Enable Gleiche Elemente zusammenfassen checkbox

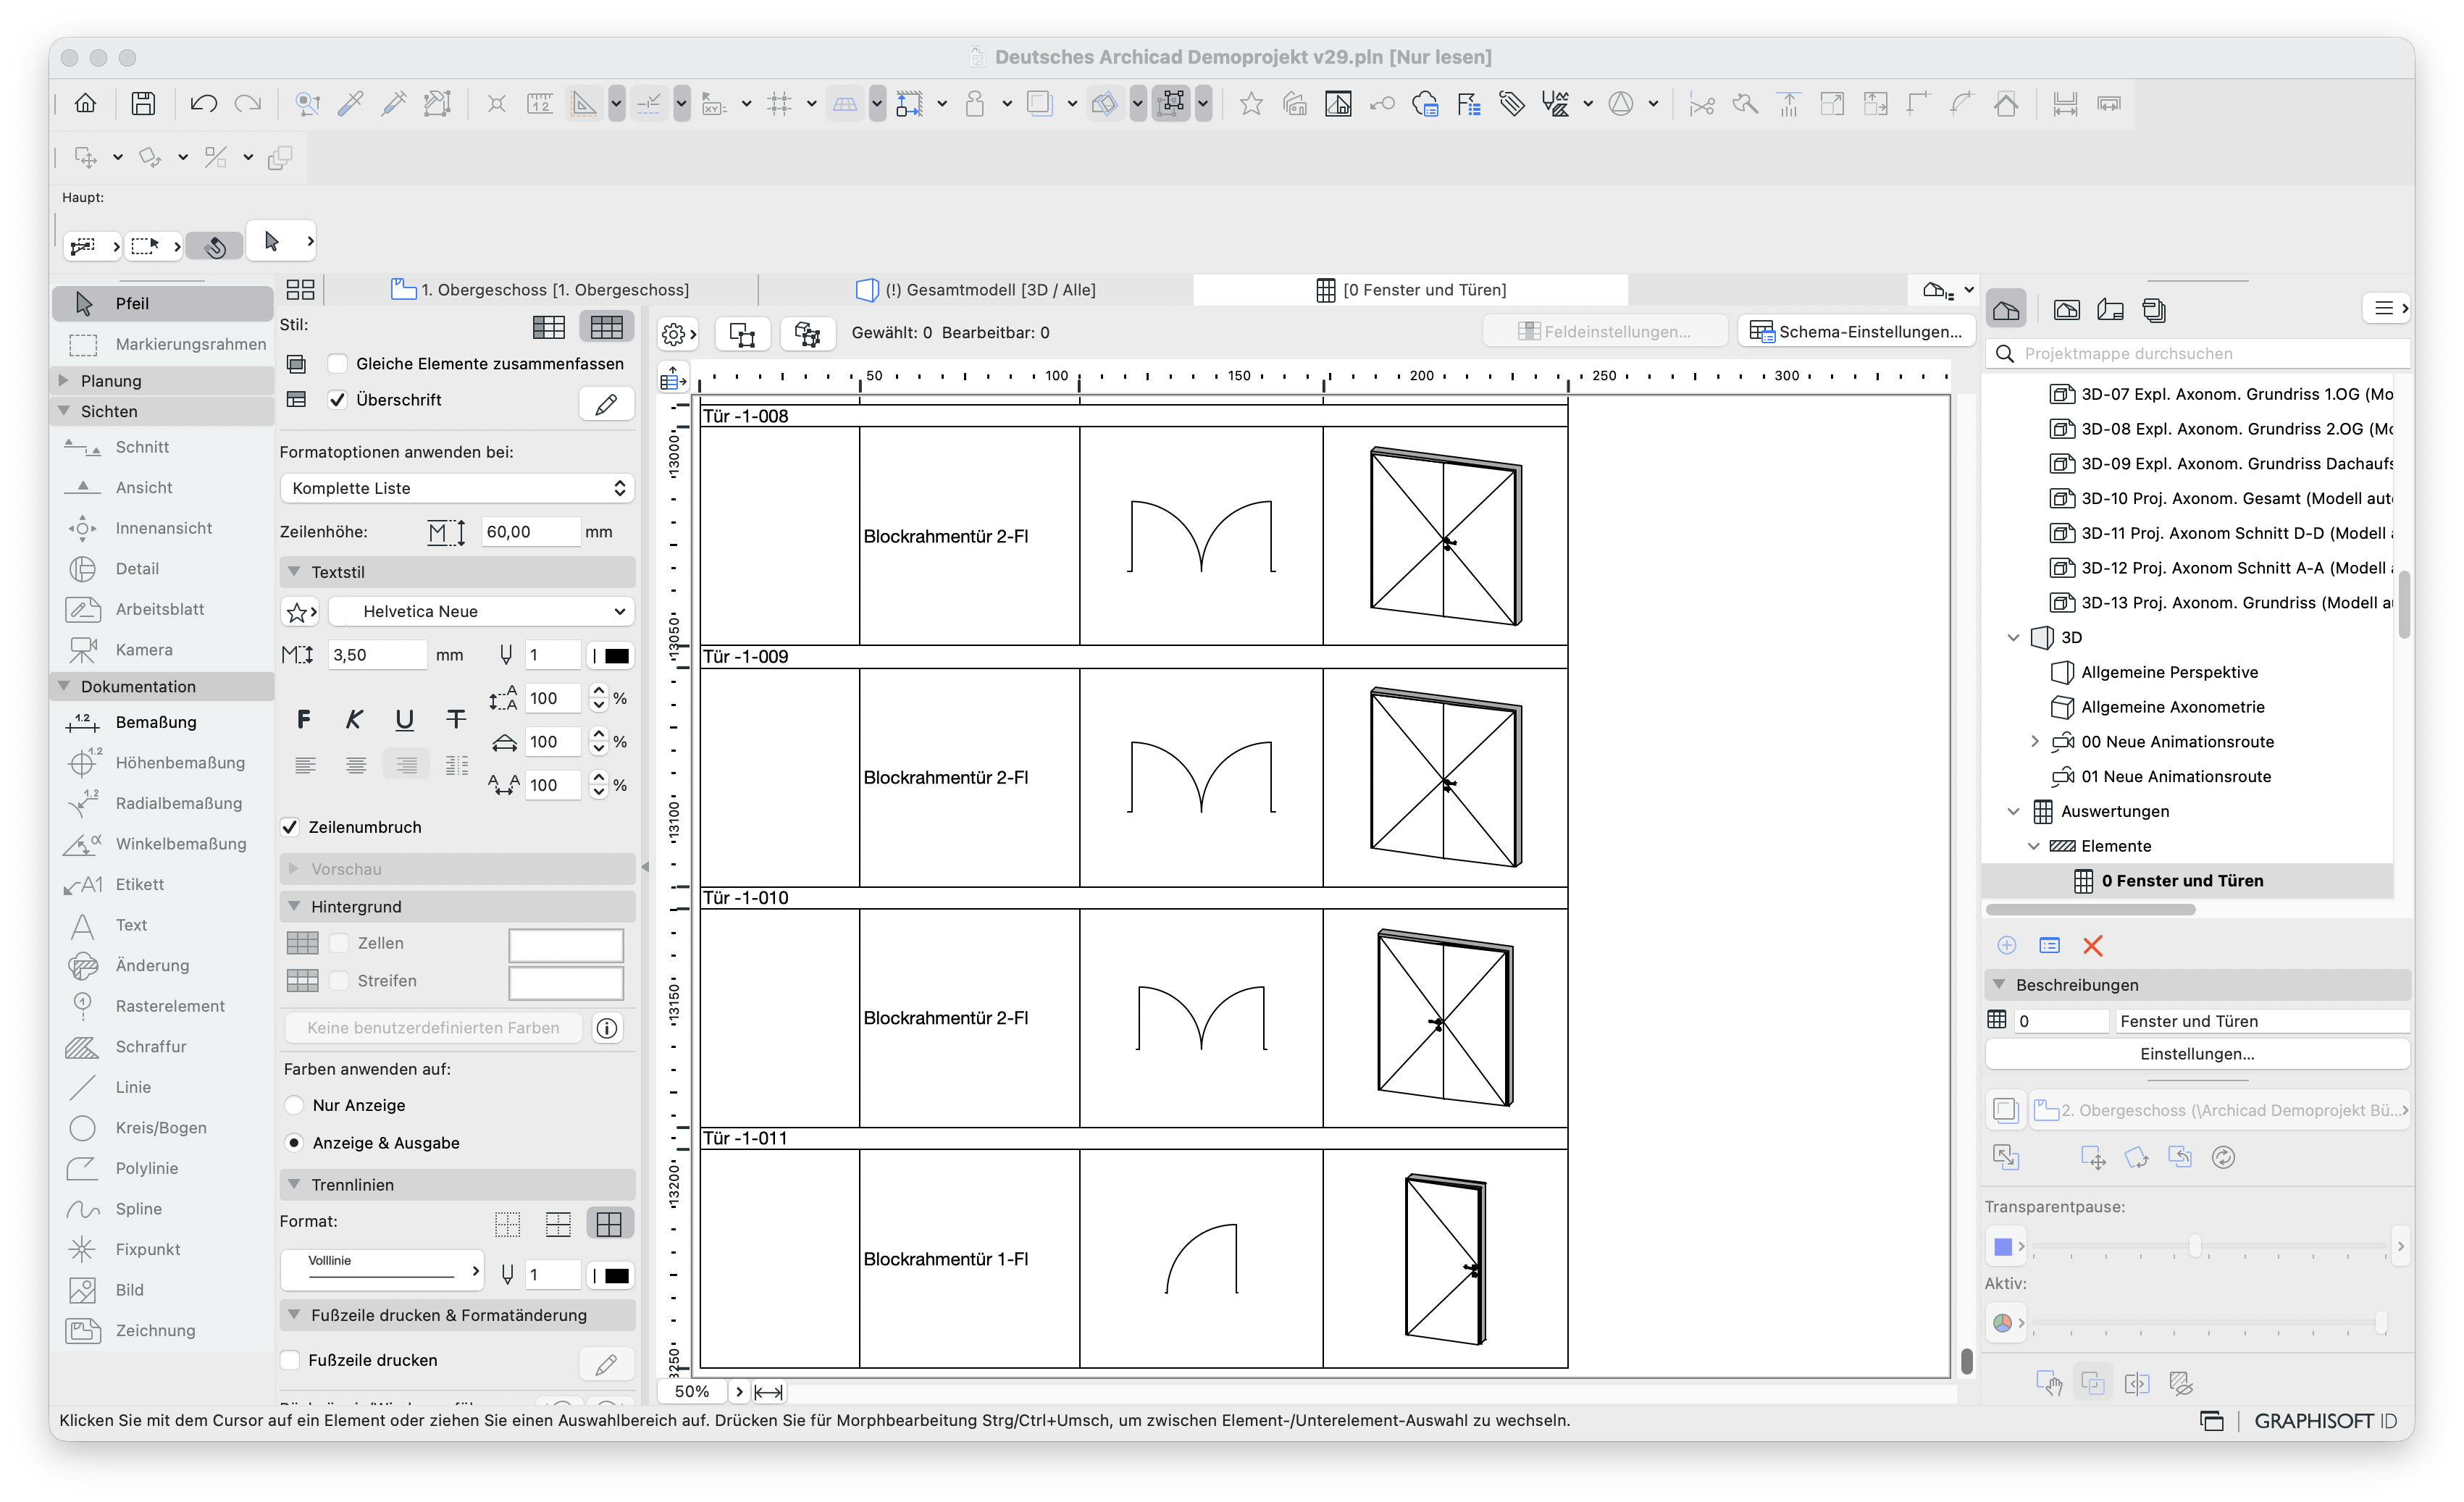(338, 364)
